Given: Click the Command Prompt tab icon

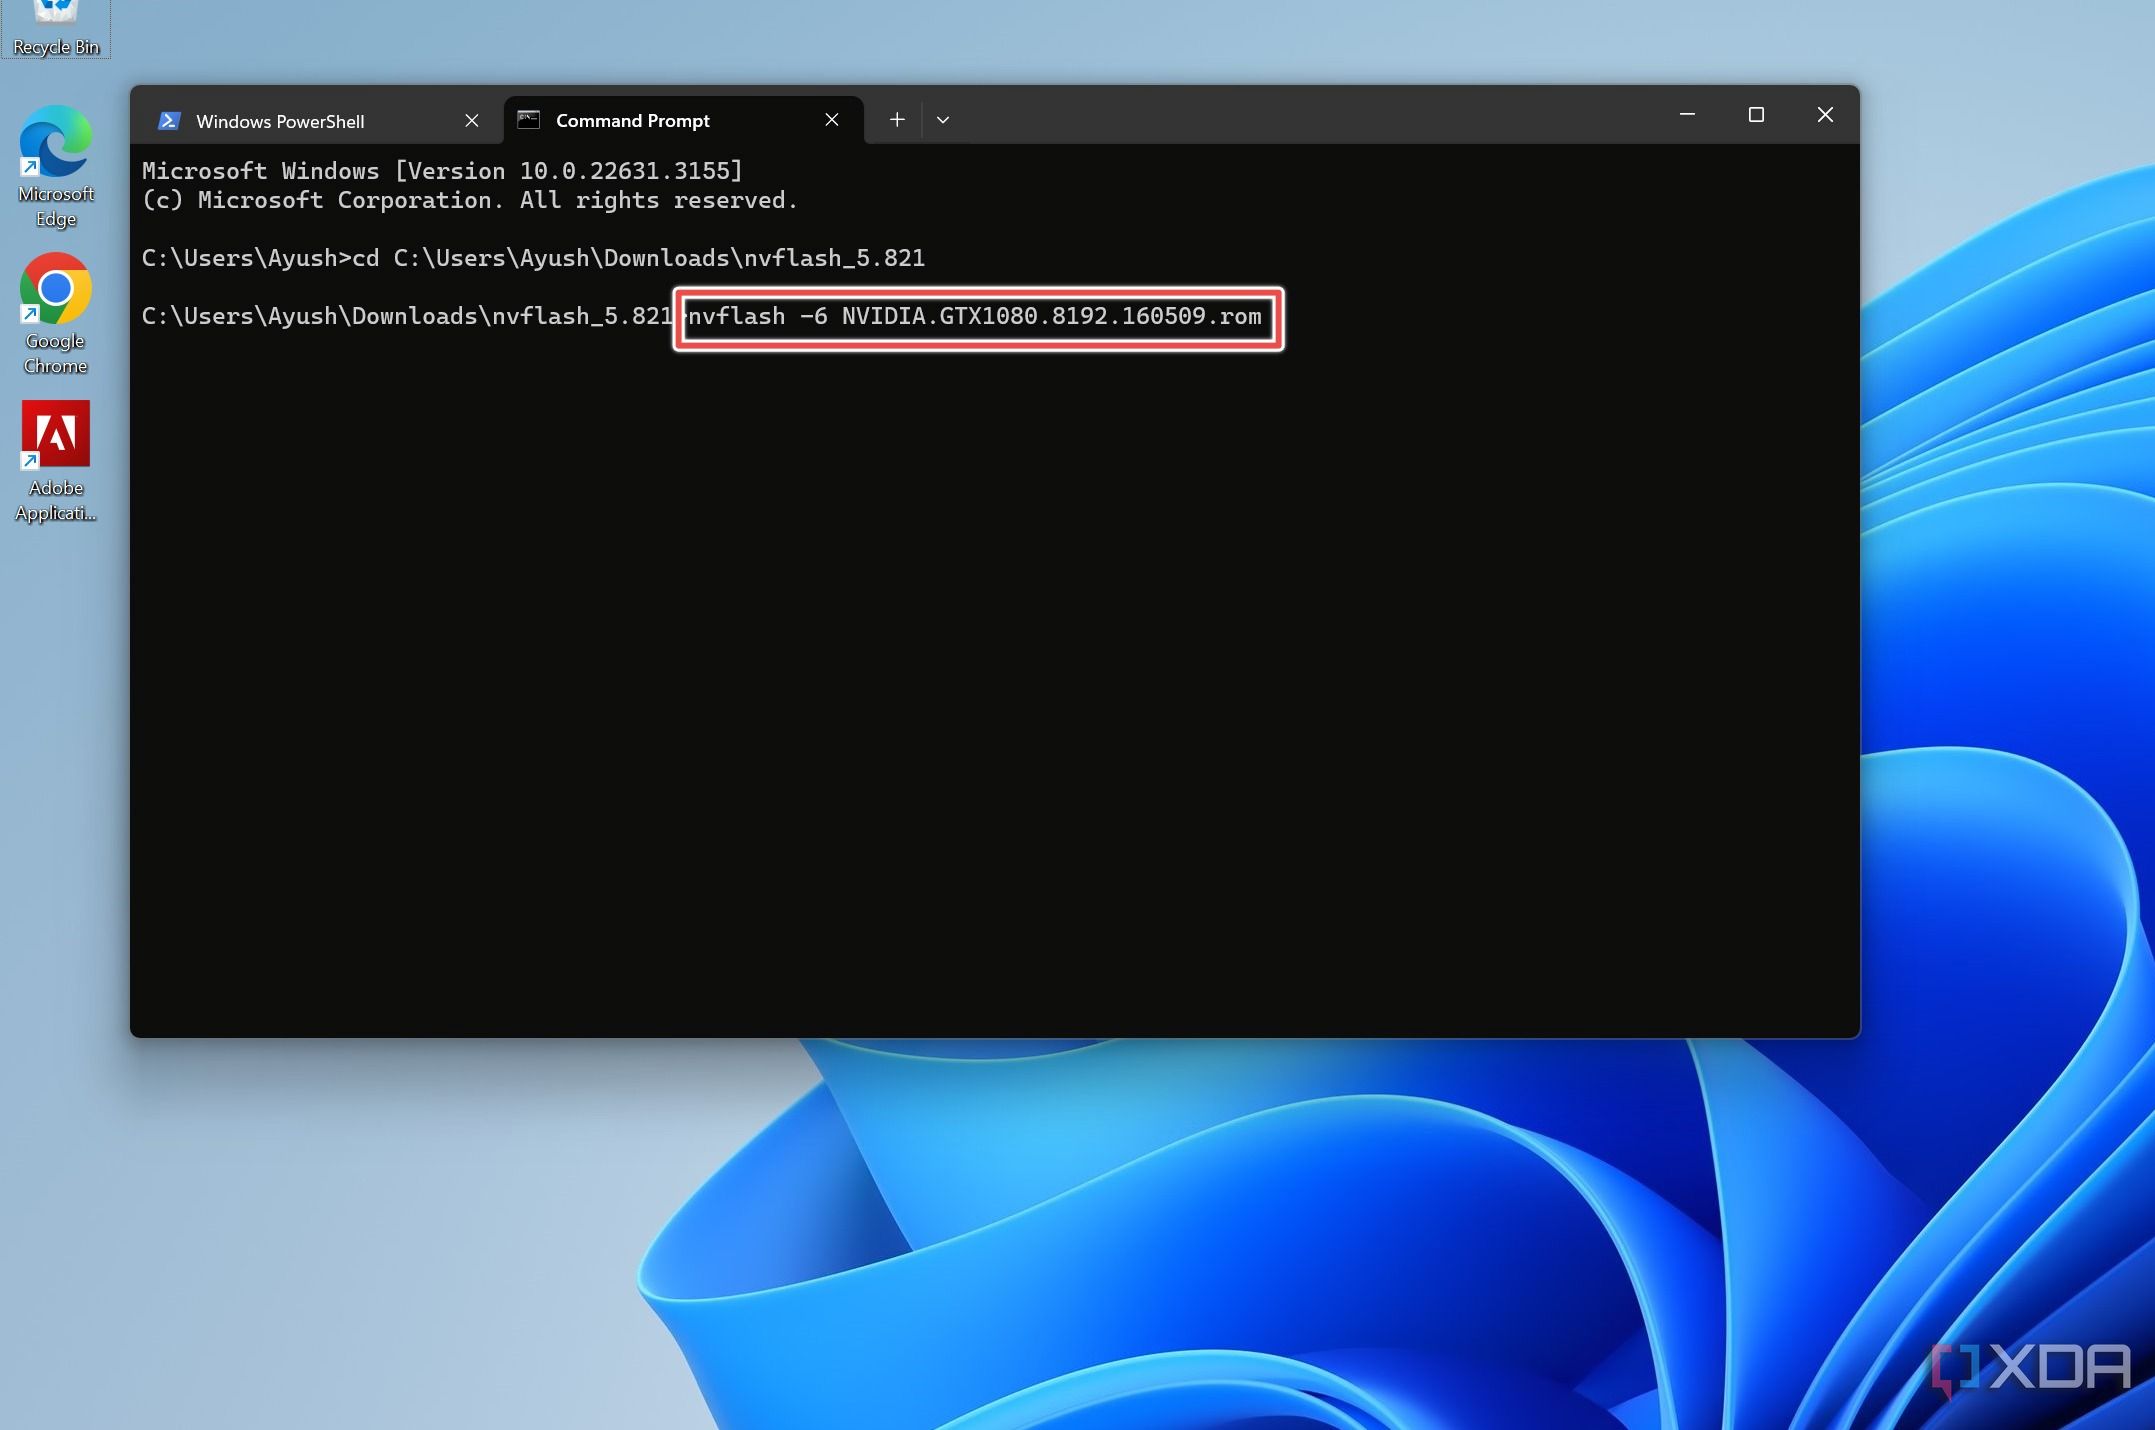Looking at the screenshot, I should (529, 120).
